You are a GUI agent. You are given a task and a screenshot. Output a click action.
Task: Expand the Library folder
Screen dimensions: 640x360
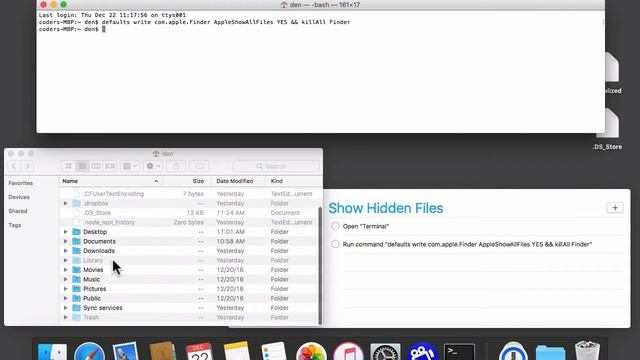click(66, 260)
